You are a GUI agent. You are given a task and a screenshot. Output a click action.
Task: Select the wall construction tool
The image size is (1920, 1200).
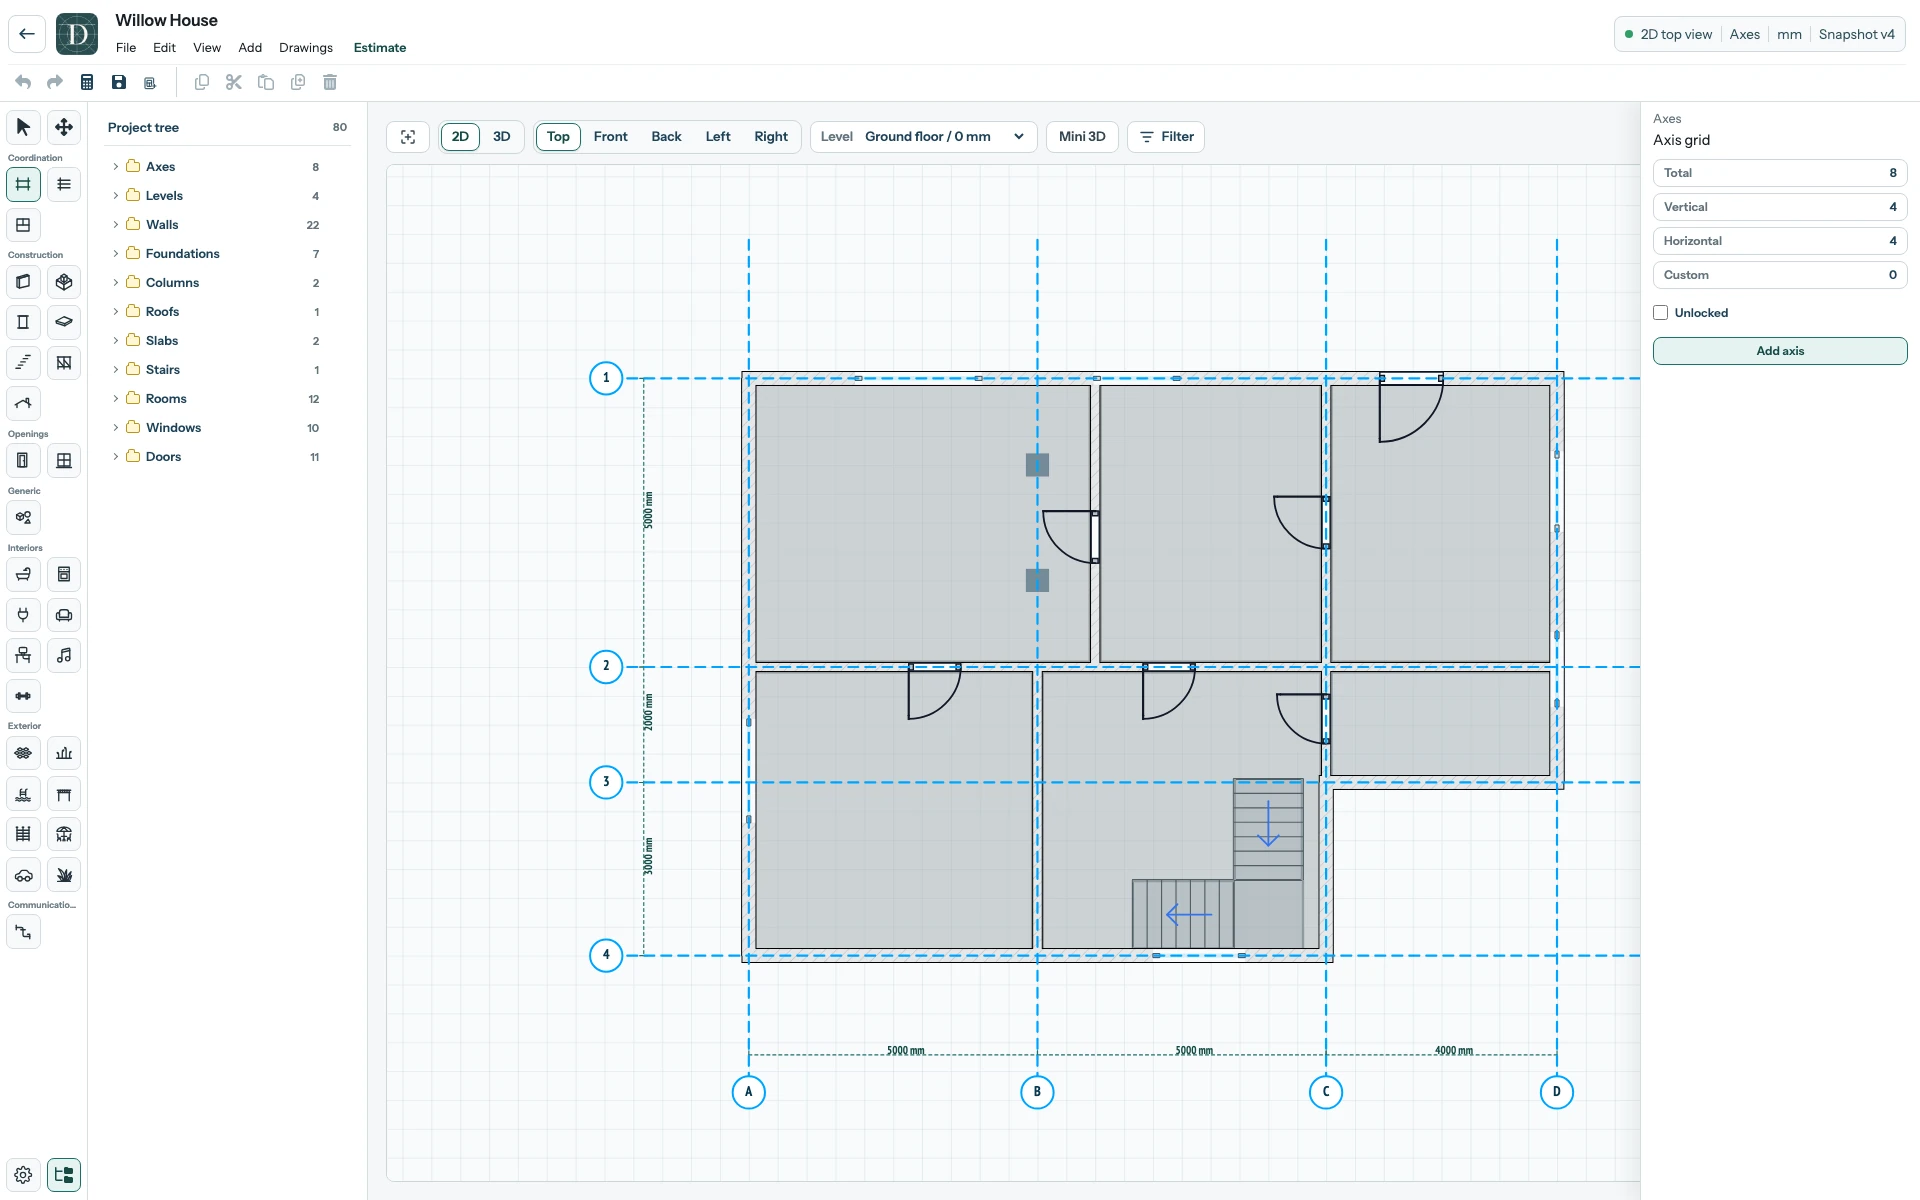point(23,282)
